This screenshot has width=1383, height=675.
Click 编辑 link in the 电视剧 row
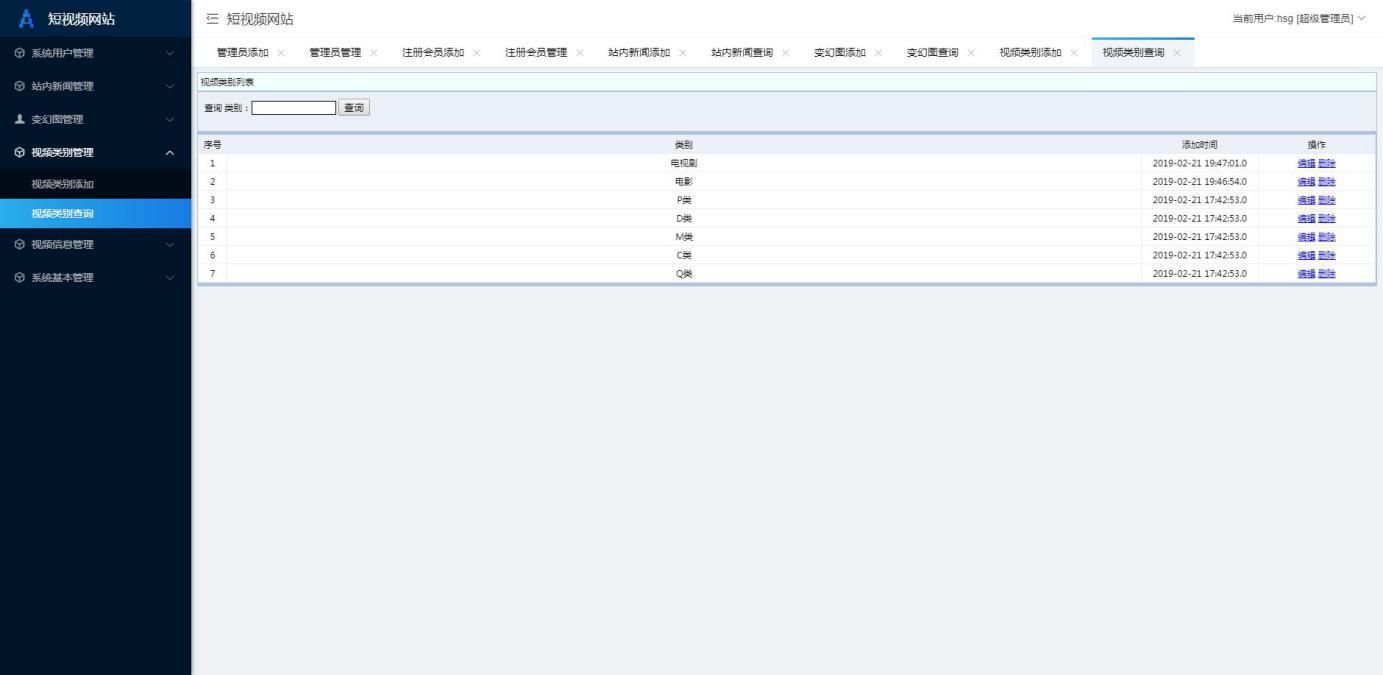point(1306,163)
